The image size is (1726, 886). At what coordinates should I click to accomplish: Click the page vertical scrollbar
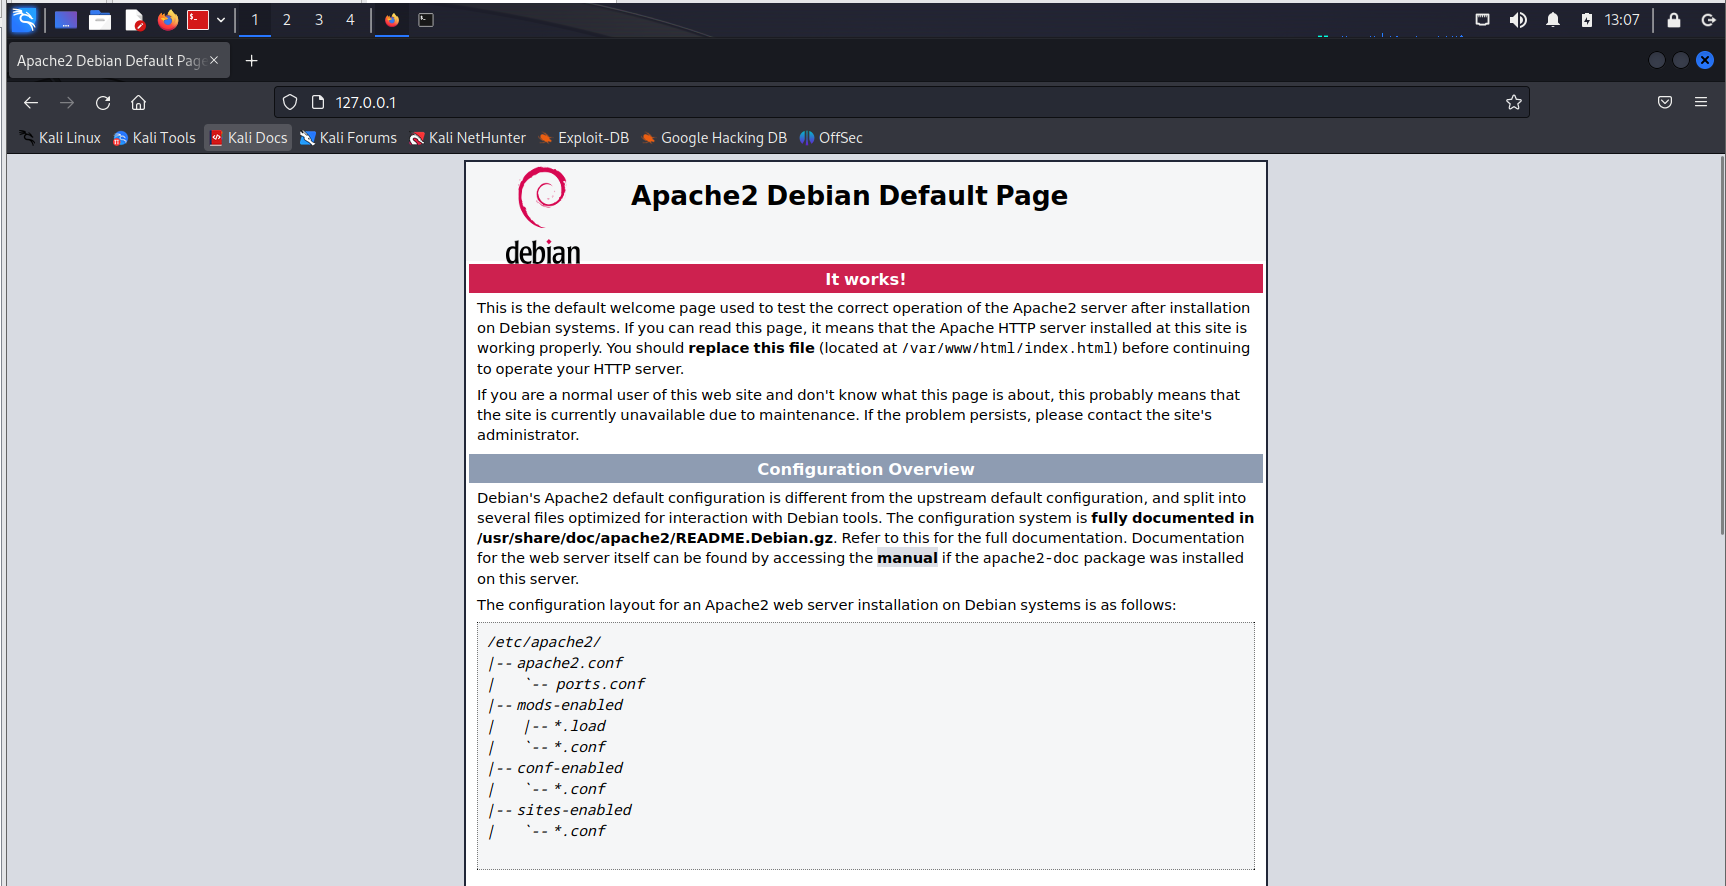point(1722,345)
